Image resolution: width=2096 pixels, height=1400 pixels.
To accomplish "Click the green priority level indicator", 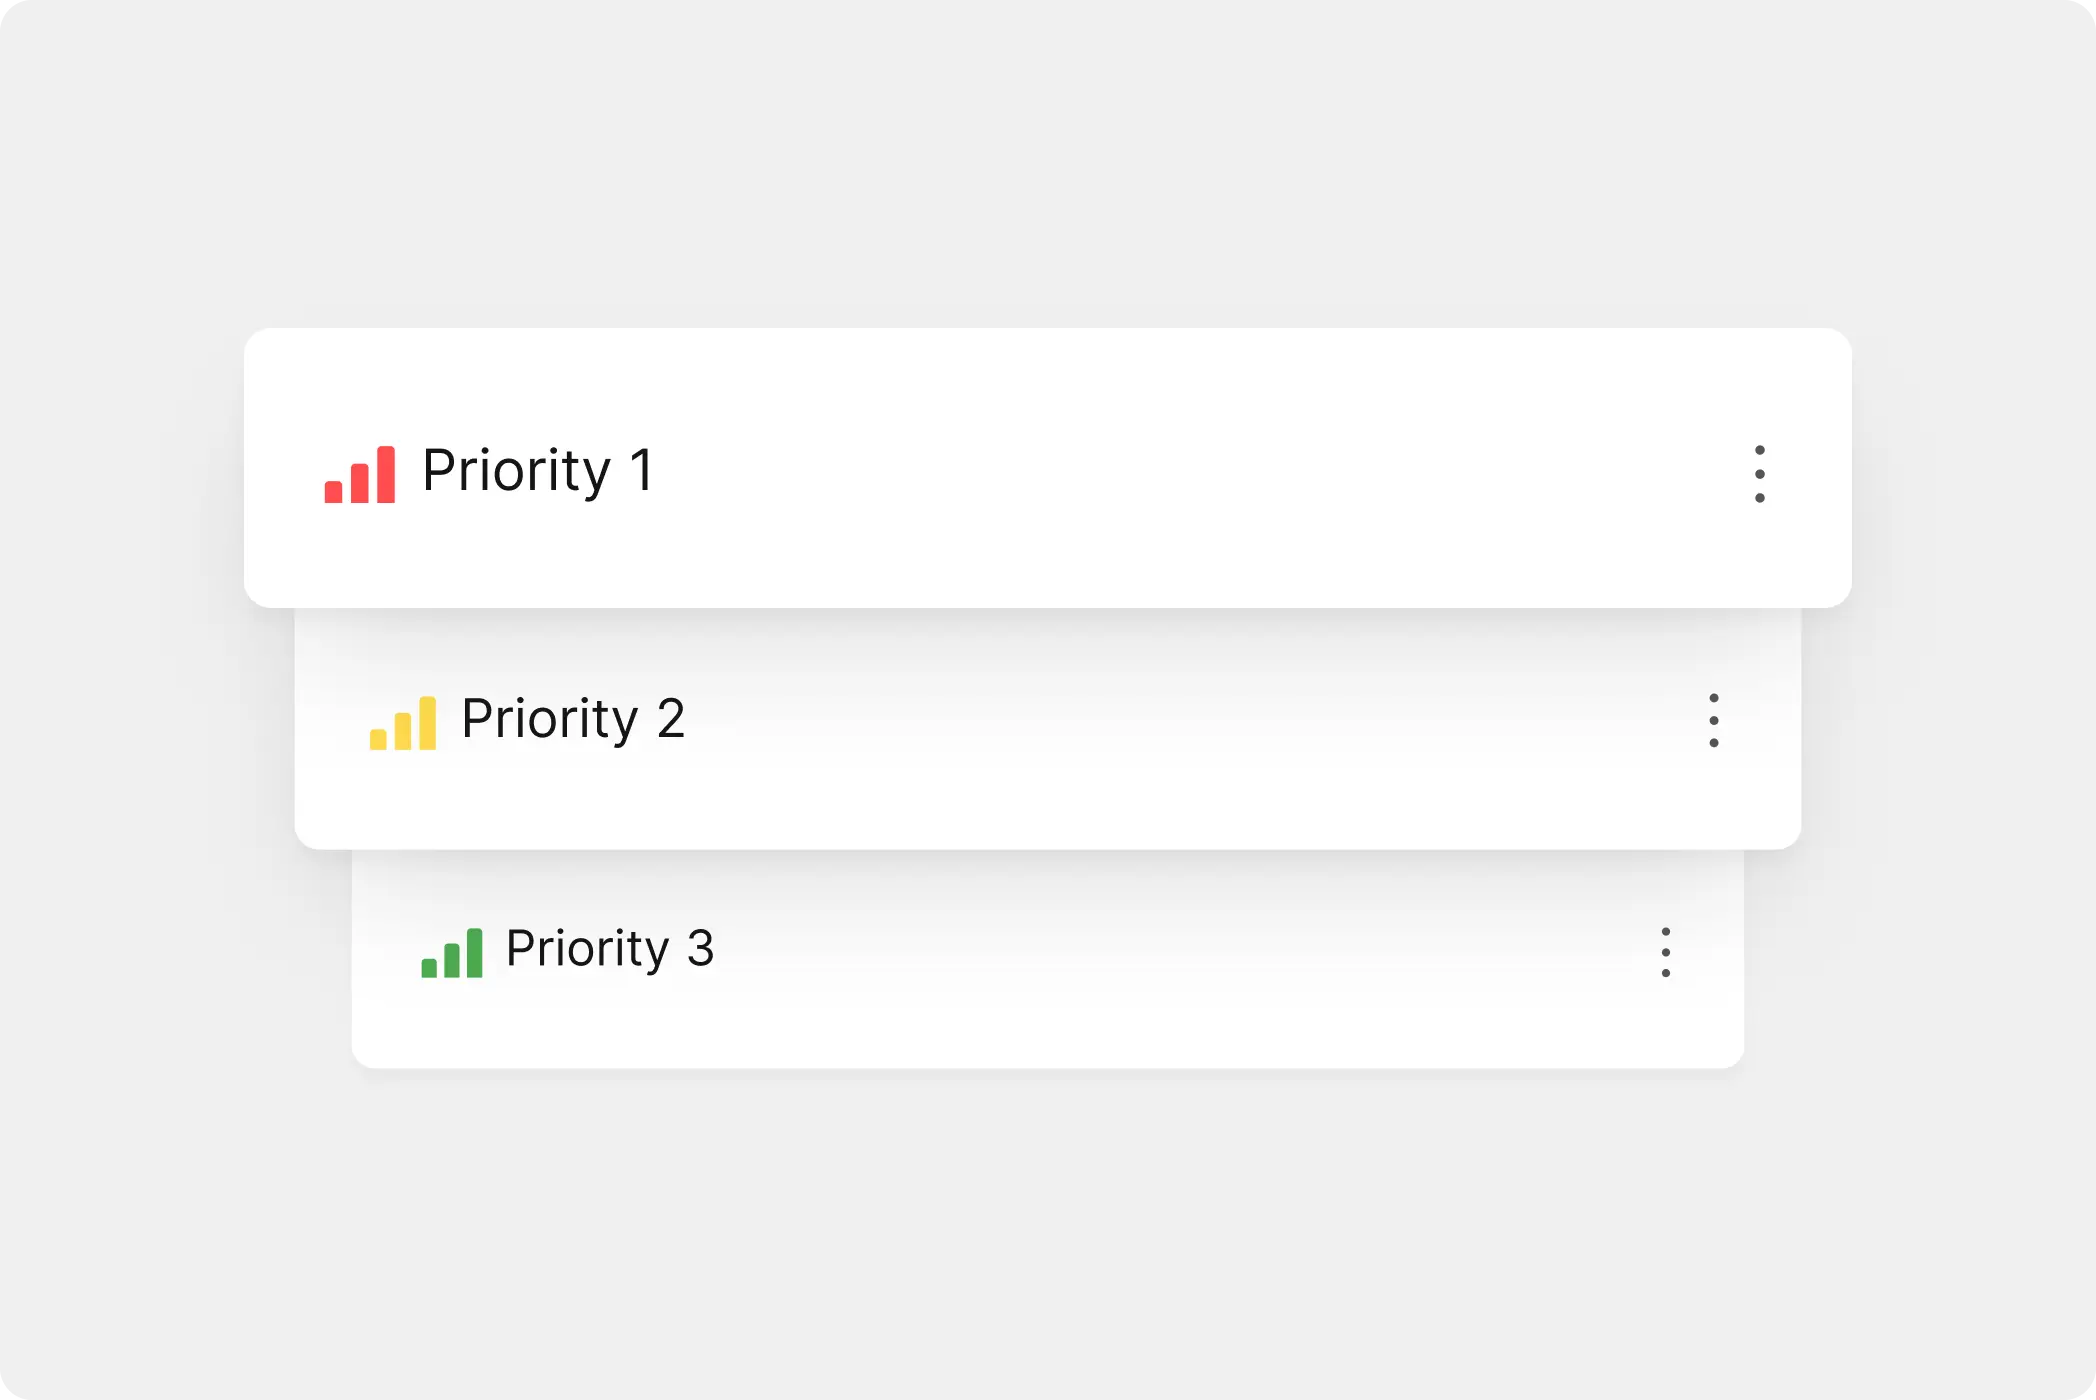I will tap(452, 952).
